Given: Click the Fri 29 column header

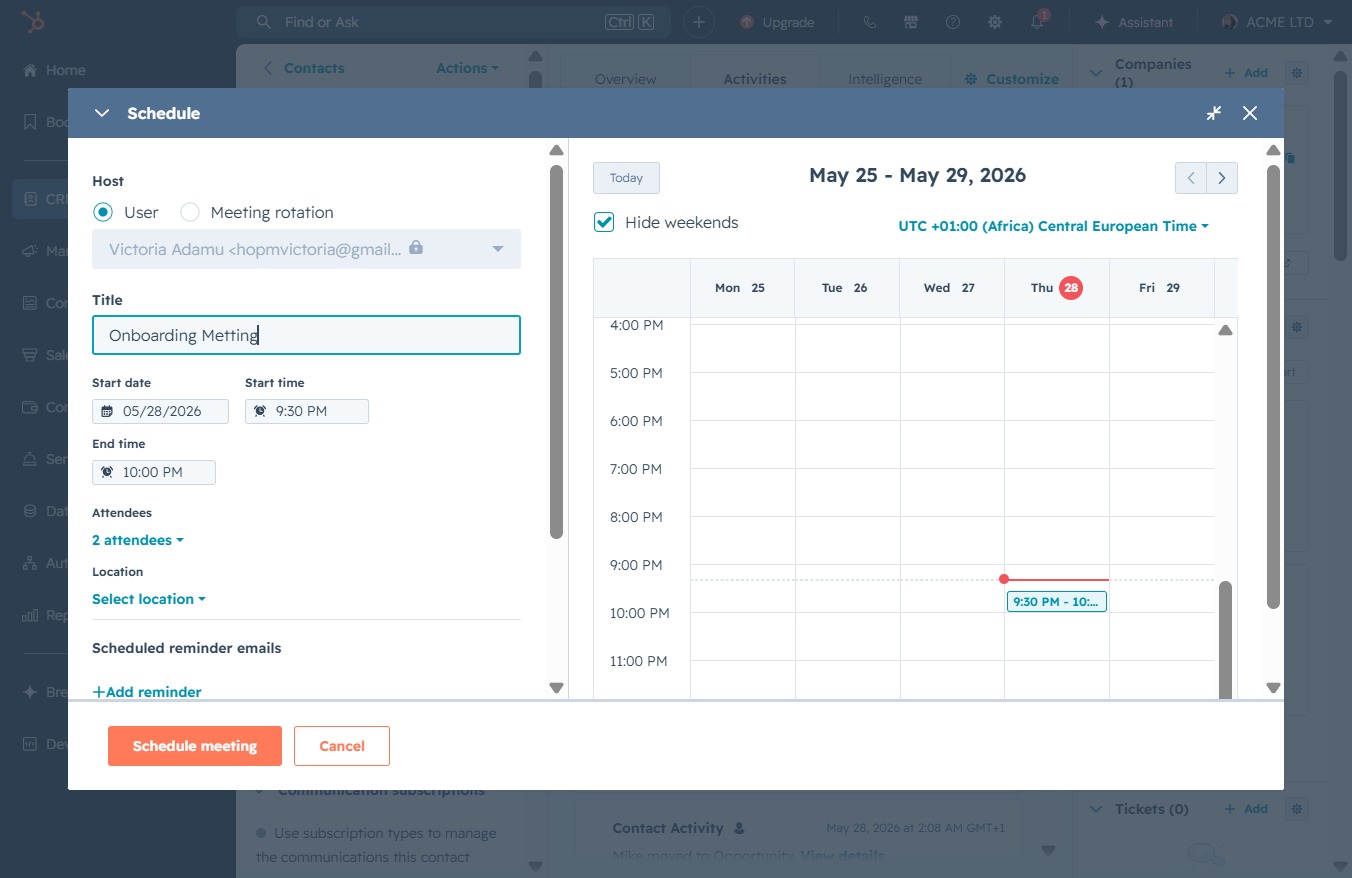Looking at the screenshot, I should pyautogui.click(x=1161, y=288).
